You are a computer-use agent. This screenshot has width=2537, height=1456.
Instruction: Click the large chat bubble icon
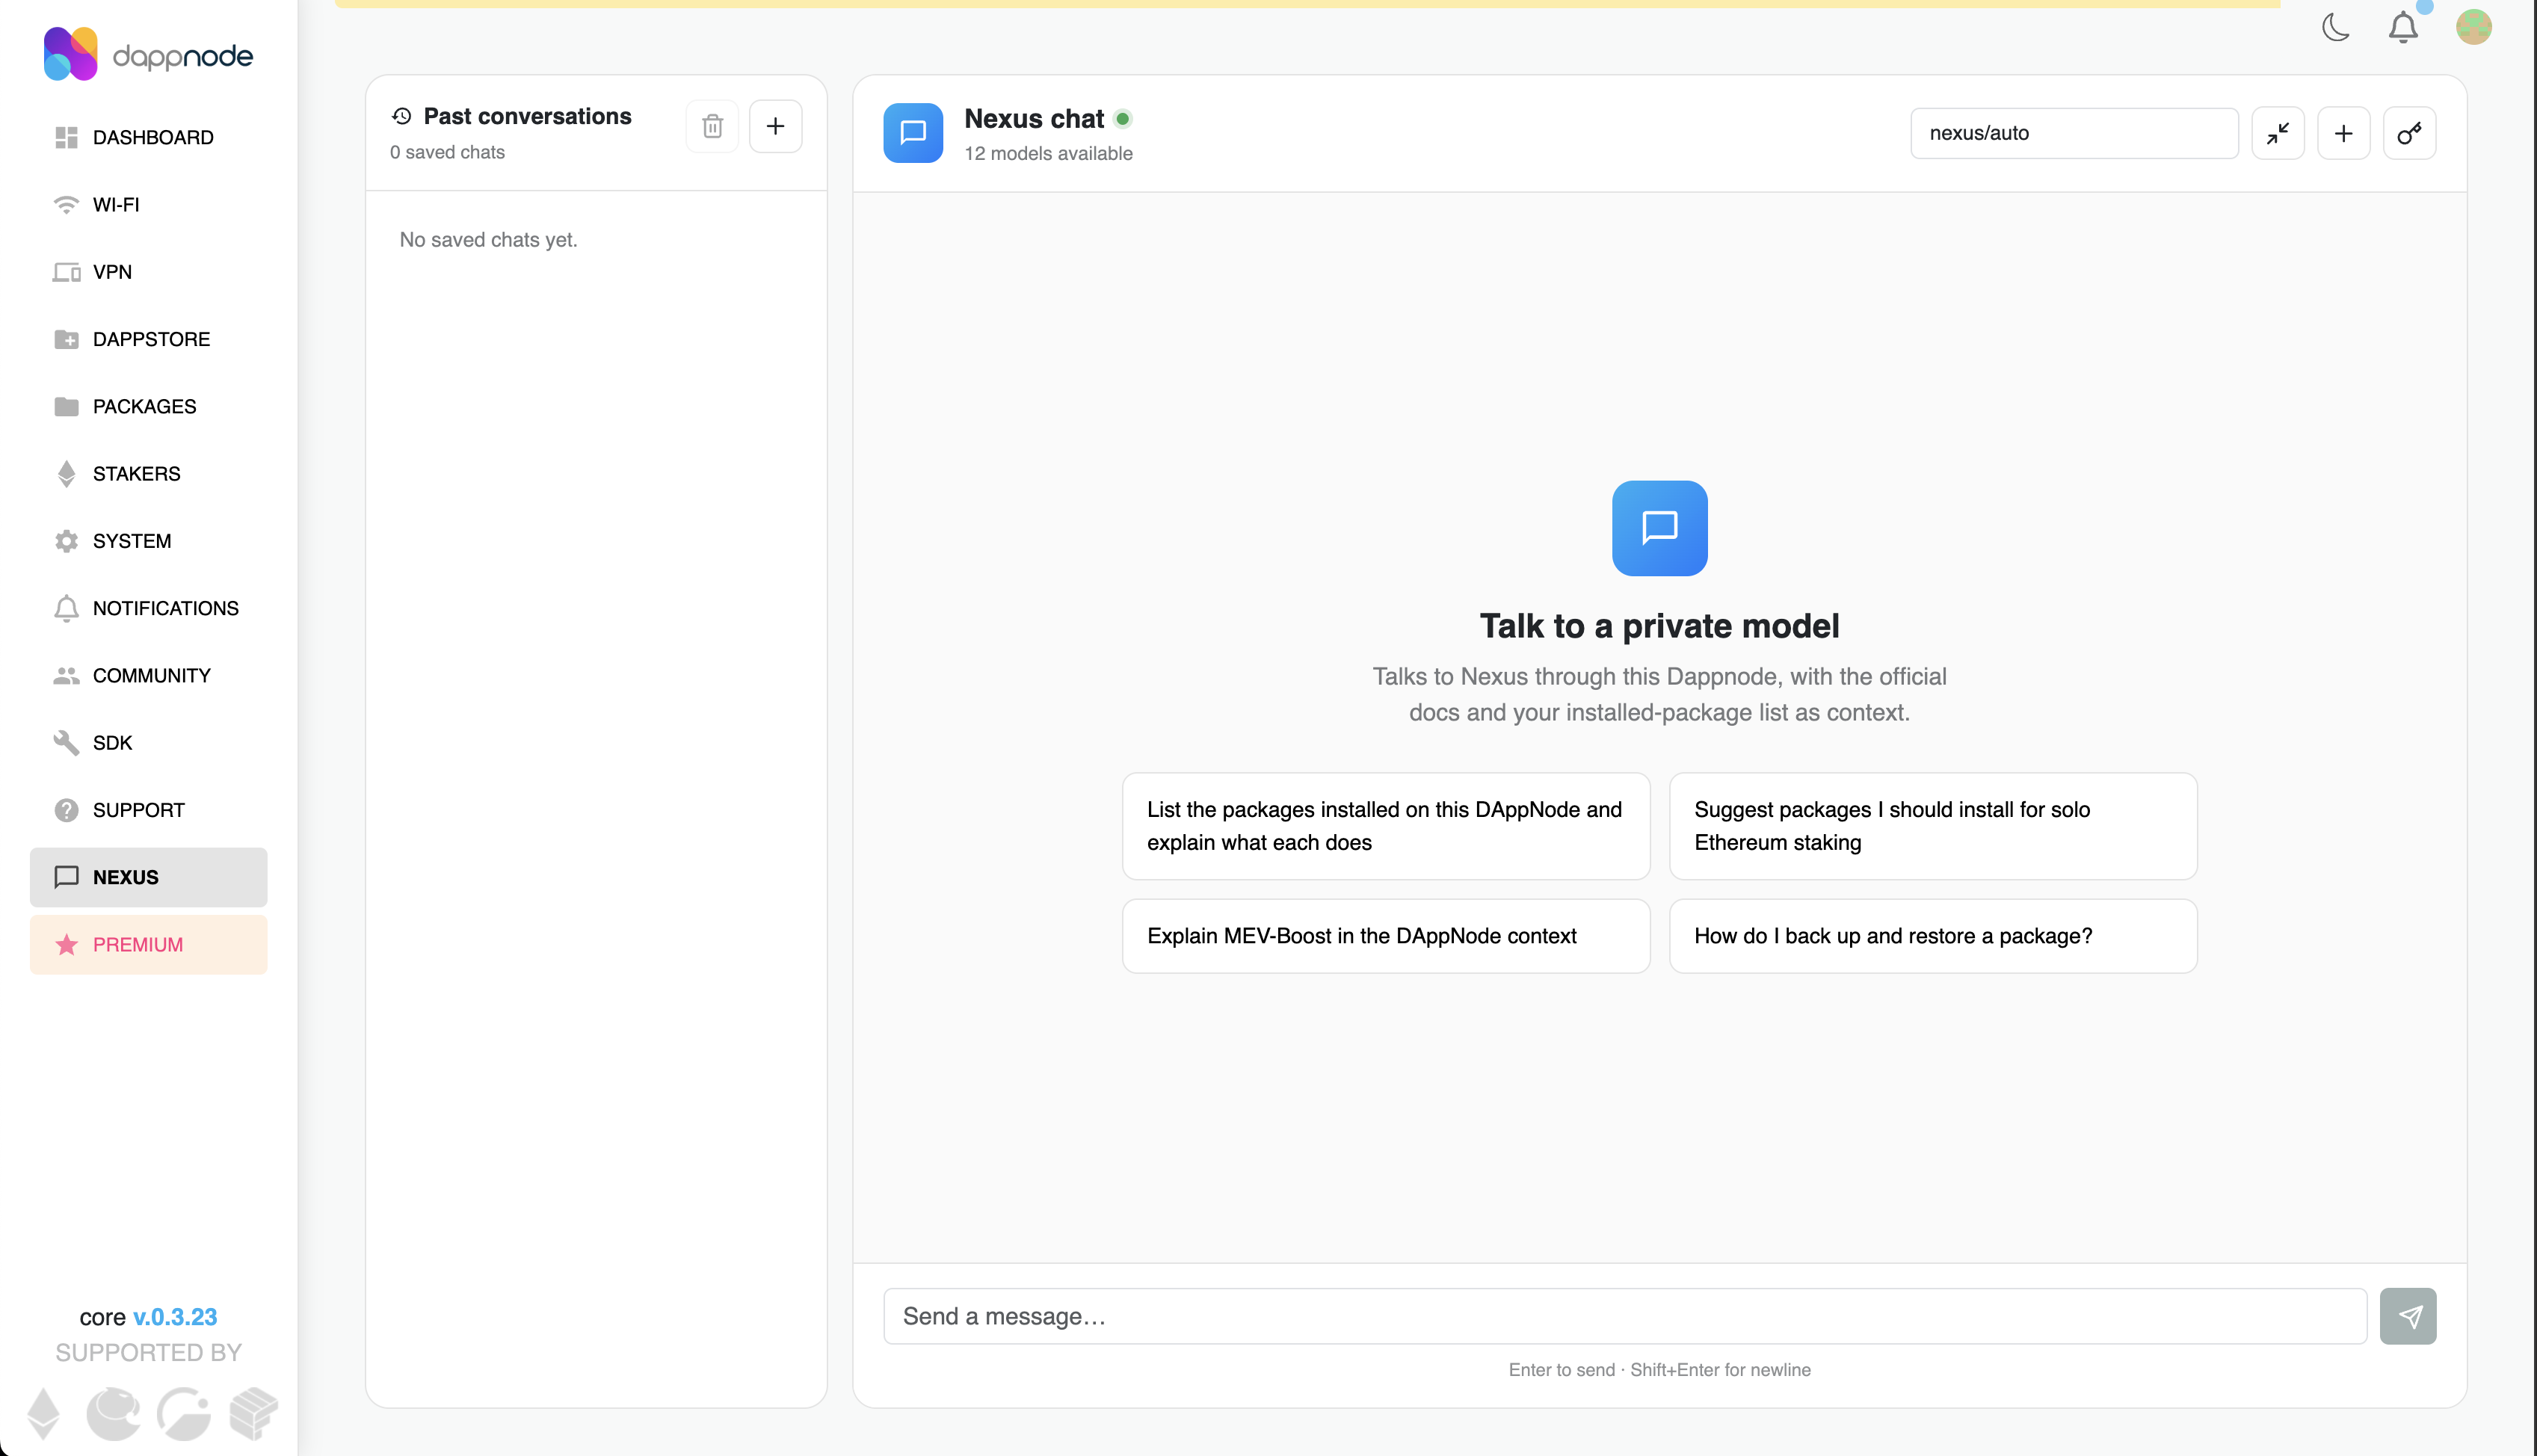pyautogui.click(x=1659, y=528)
